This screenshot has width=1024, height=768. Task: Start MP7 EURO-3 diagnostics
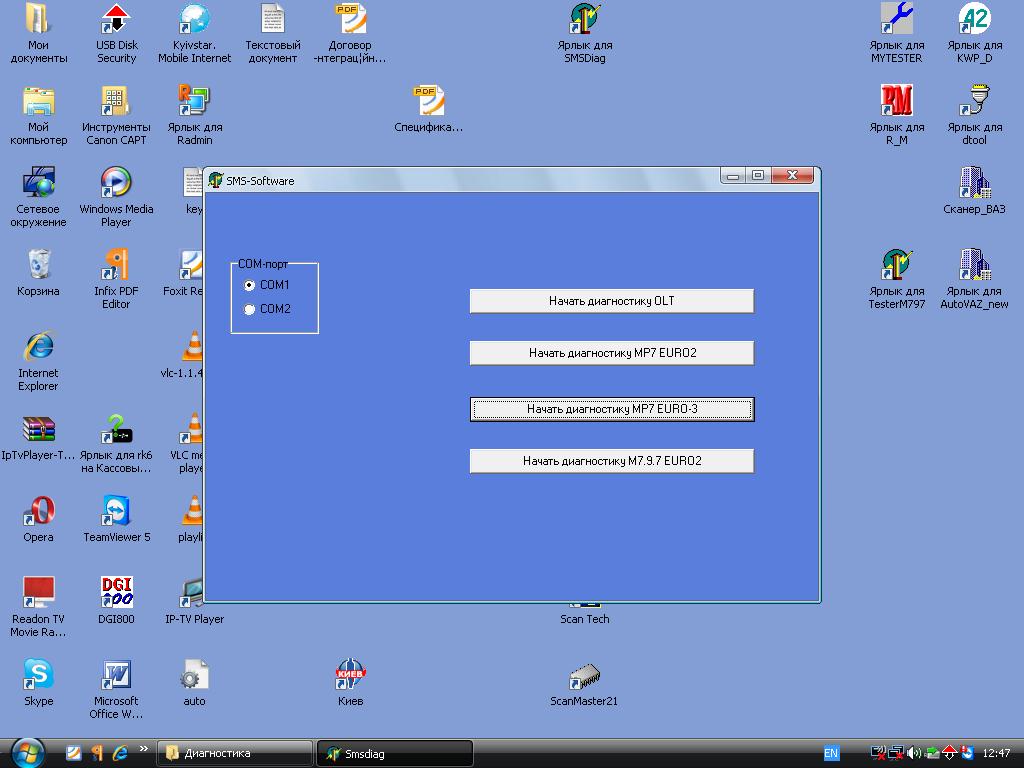(x=612, y=409)
